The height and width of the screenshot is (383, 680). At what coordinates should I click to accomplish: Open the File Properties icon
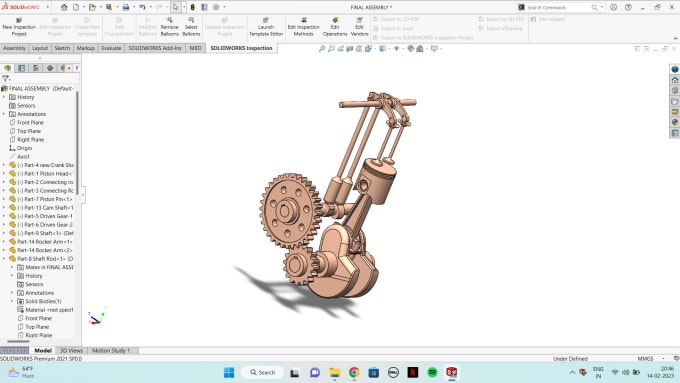point(204,7)
